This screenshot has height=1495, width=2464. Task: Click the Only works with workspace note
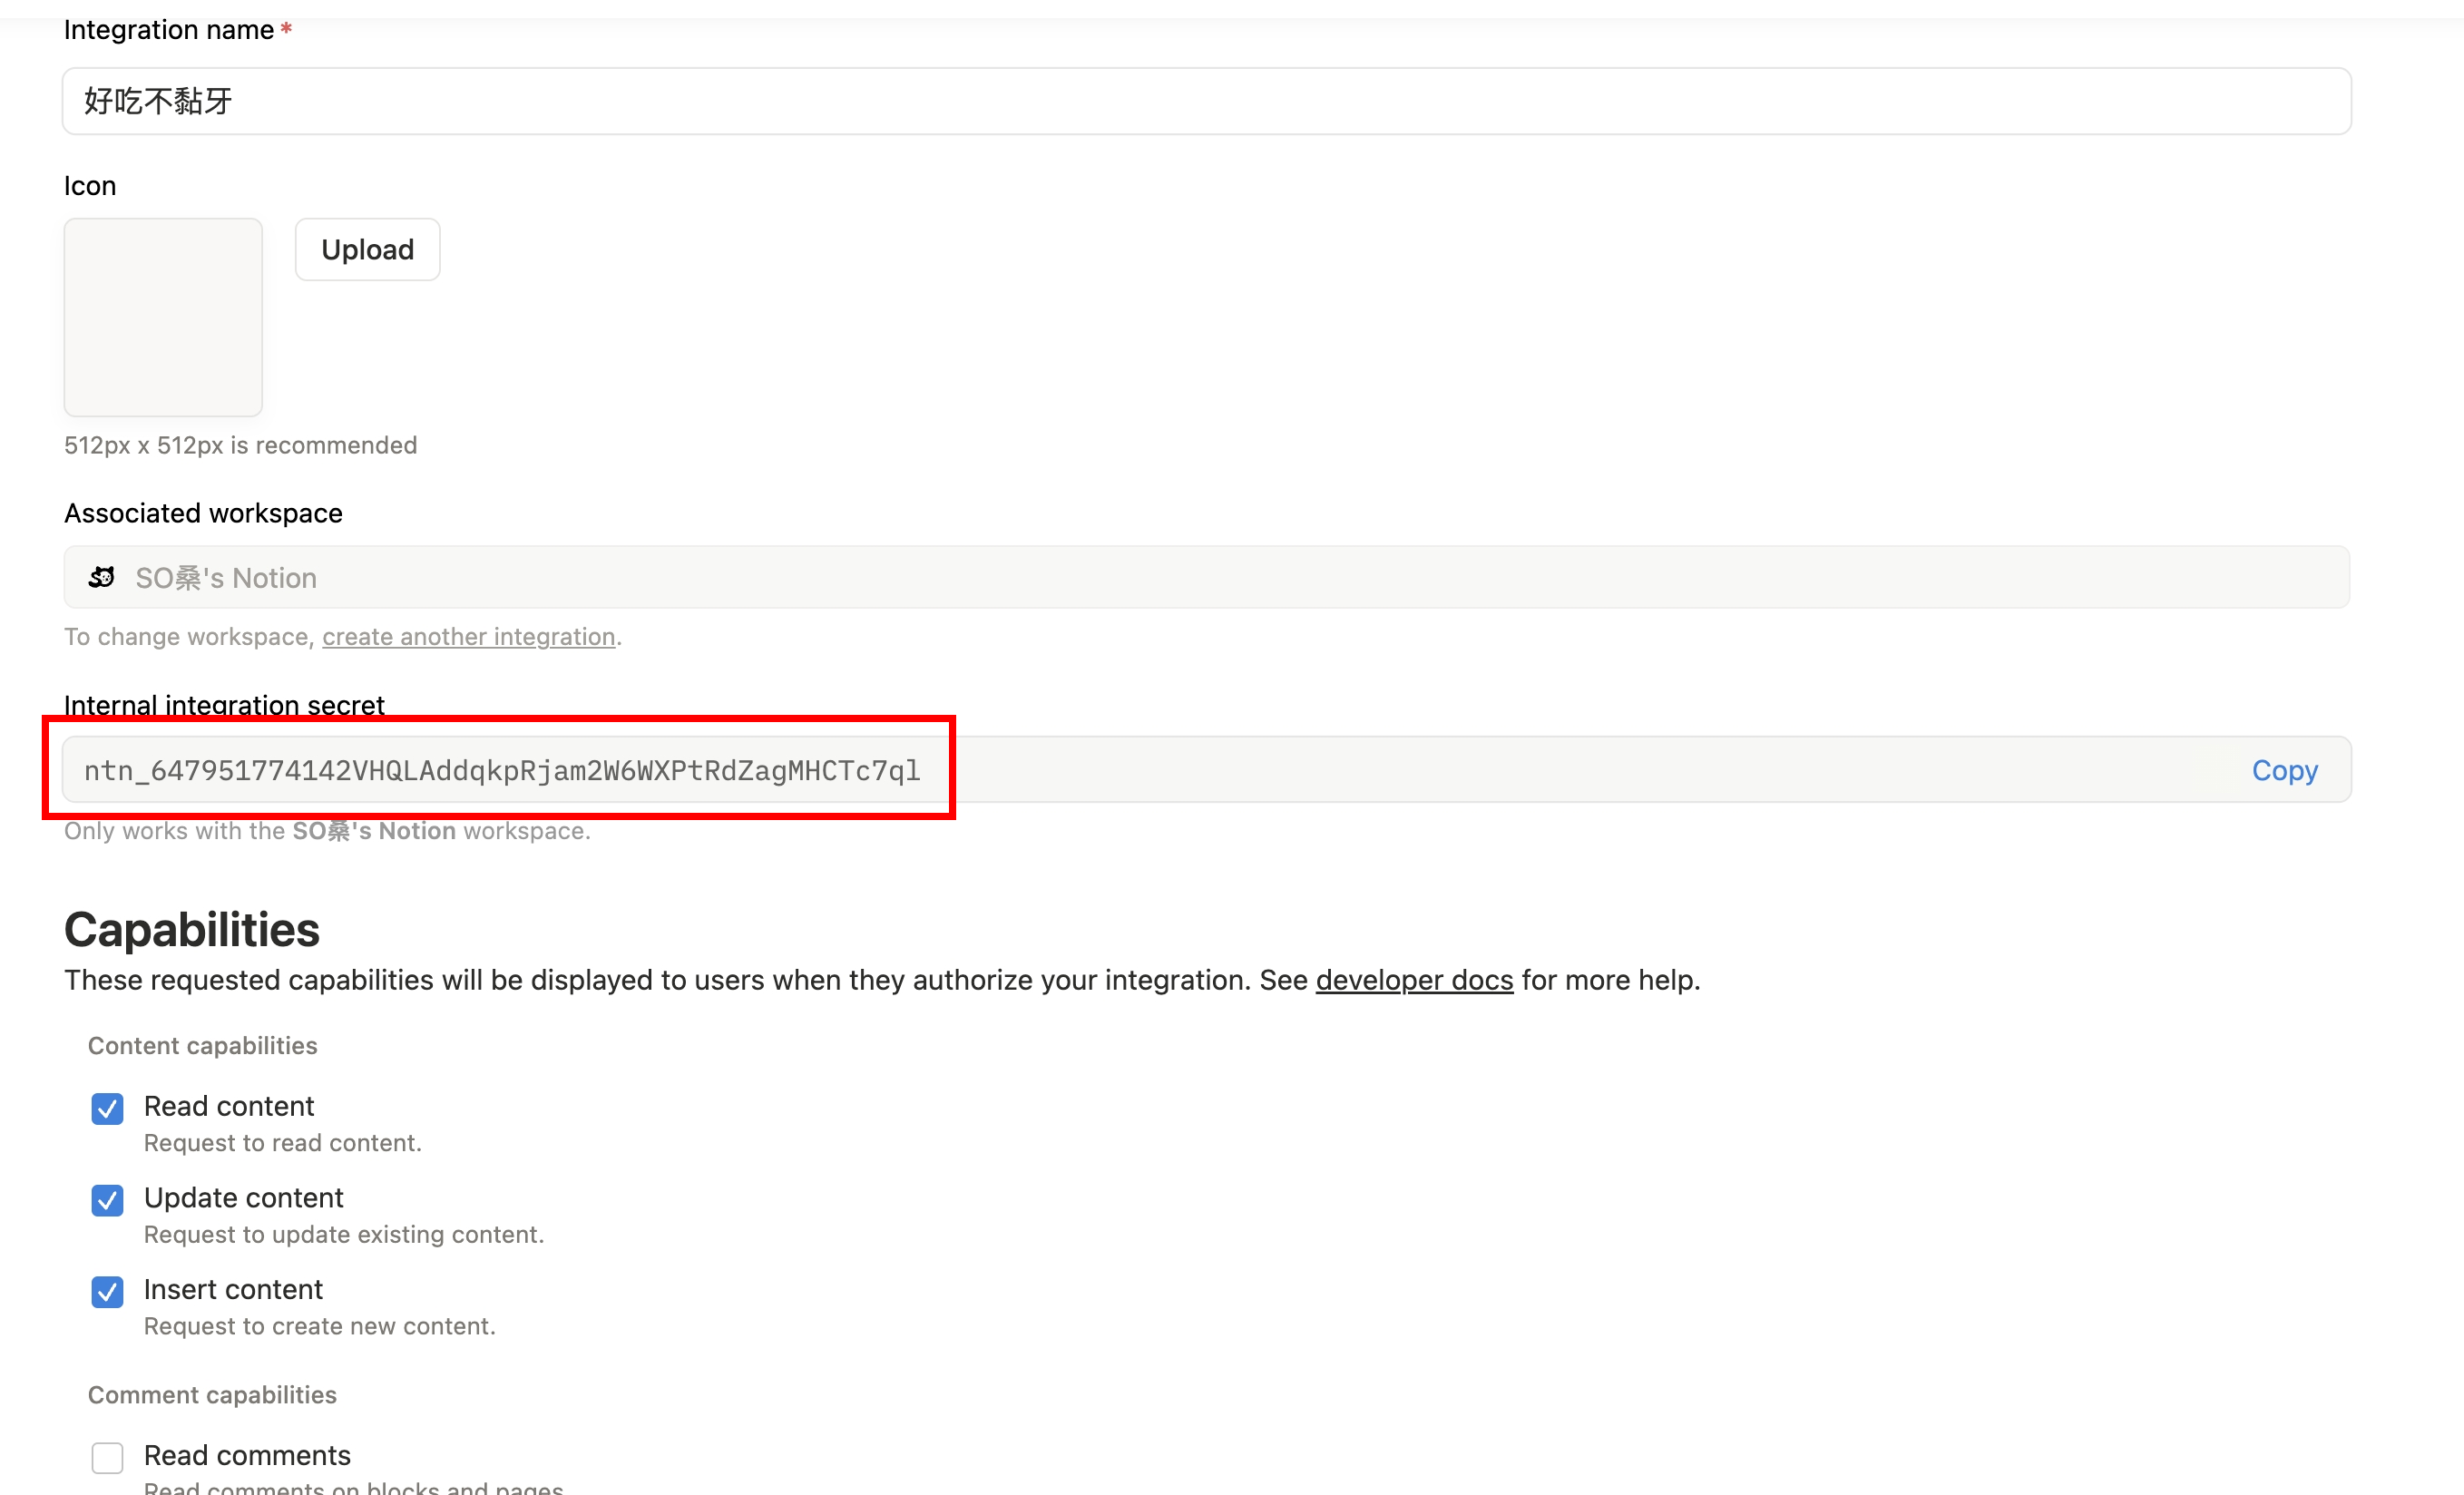tap(327, 831)
